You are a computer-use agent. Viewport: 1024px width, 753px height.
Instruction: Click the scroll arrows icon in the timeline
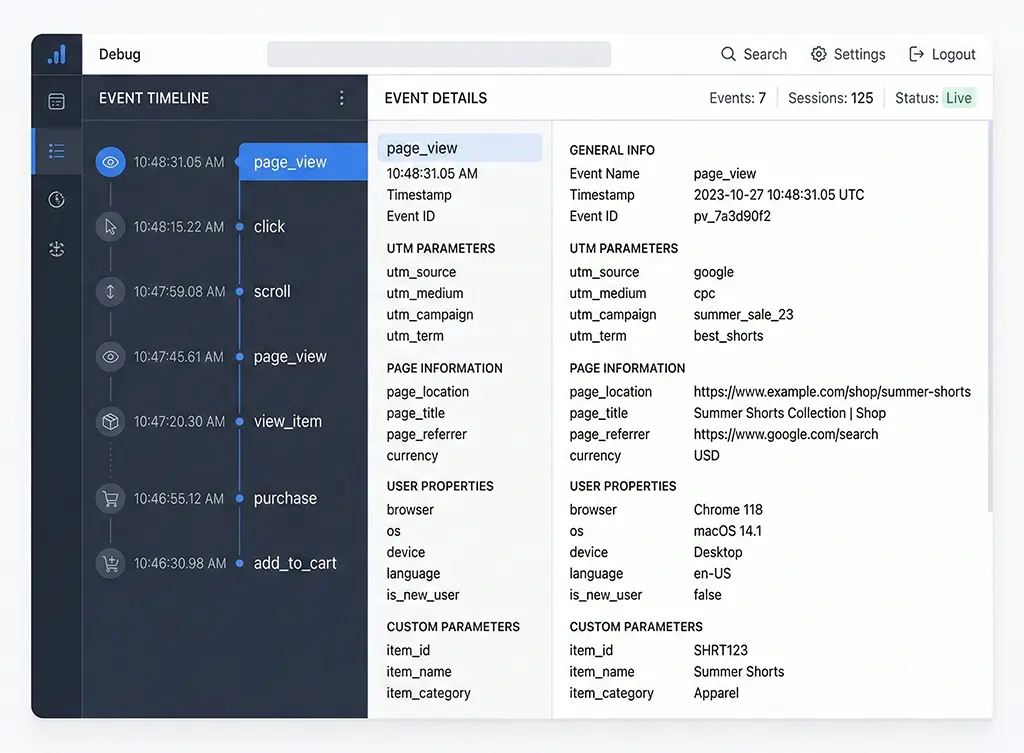coord(110,291)
